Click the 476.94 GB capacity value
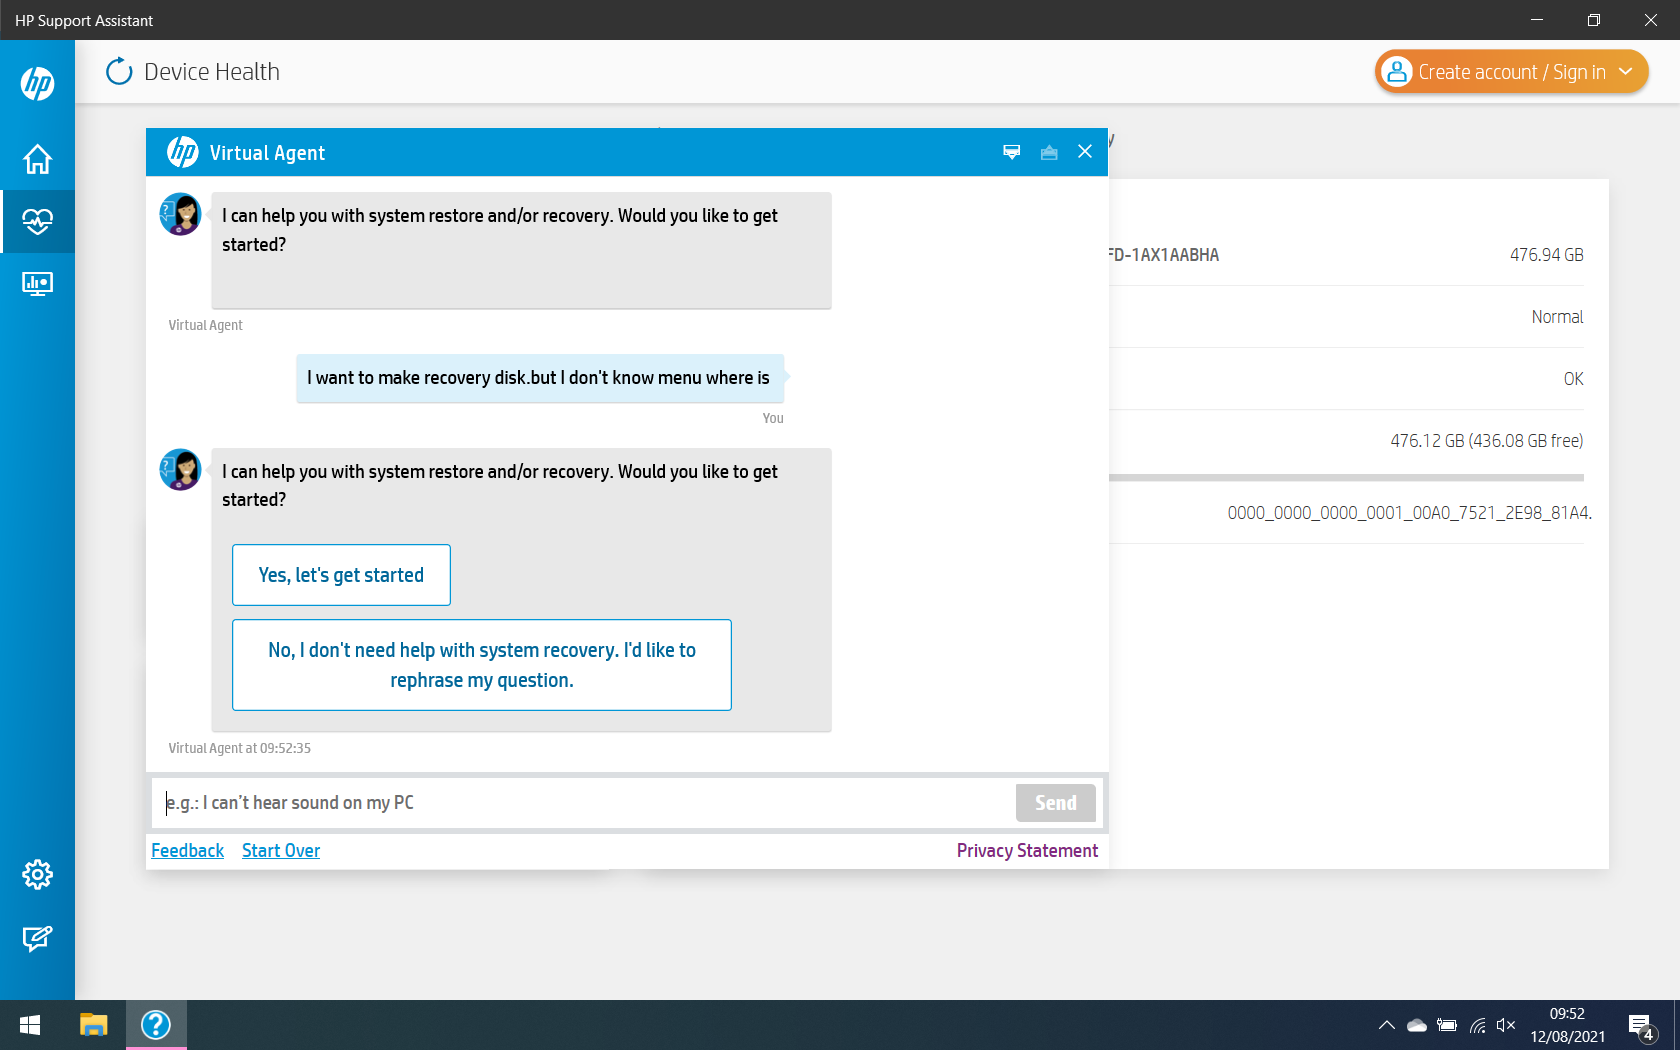The height and width of the screenshot is (1050, 1680). (x=1546, y=255)
